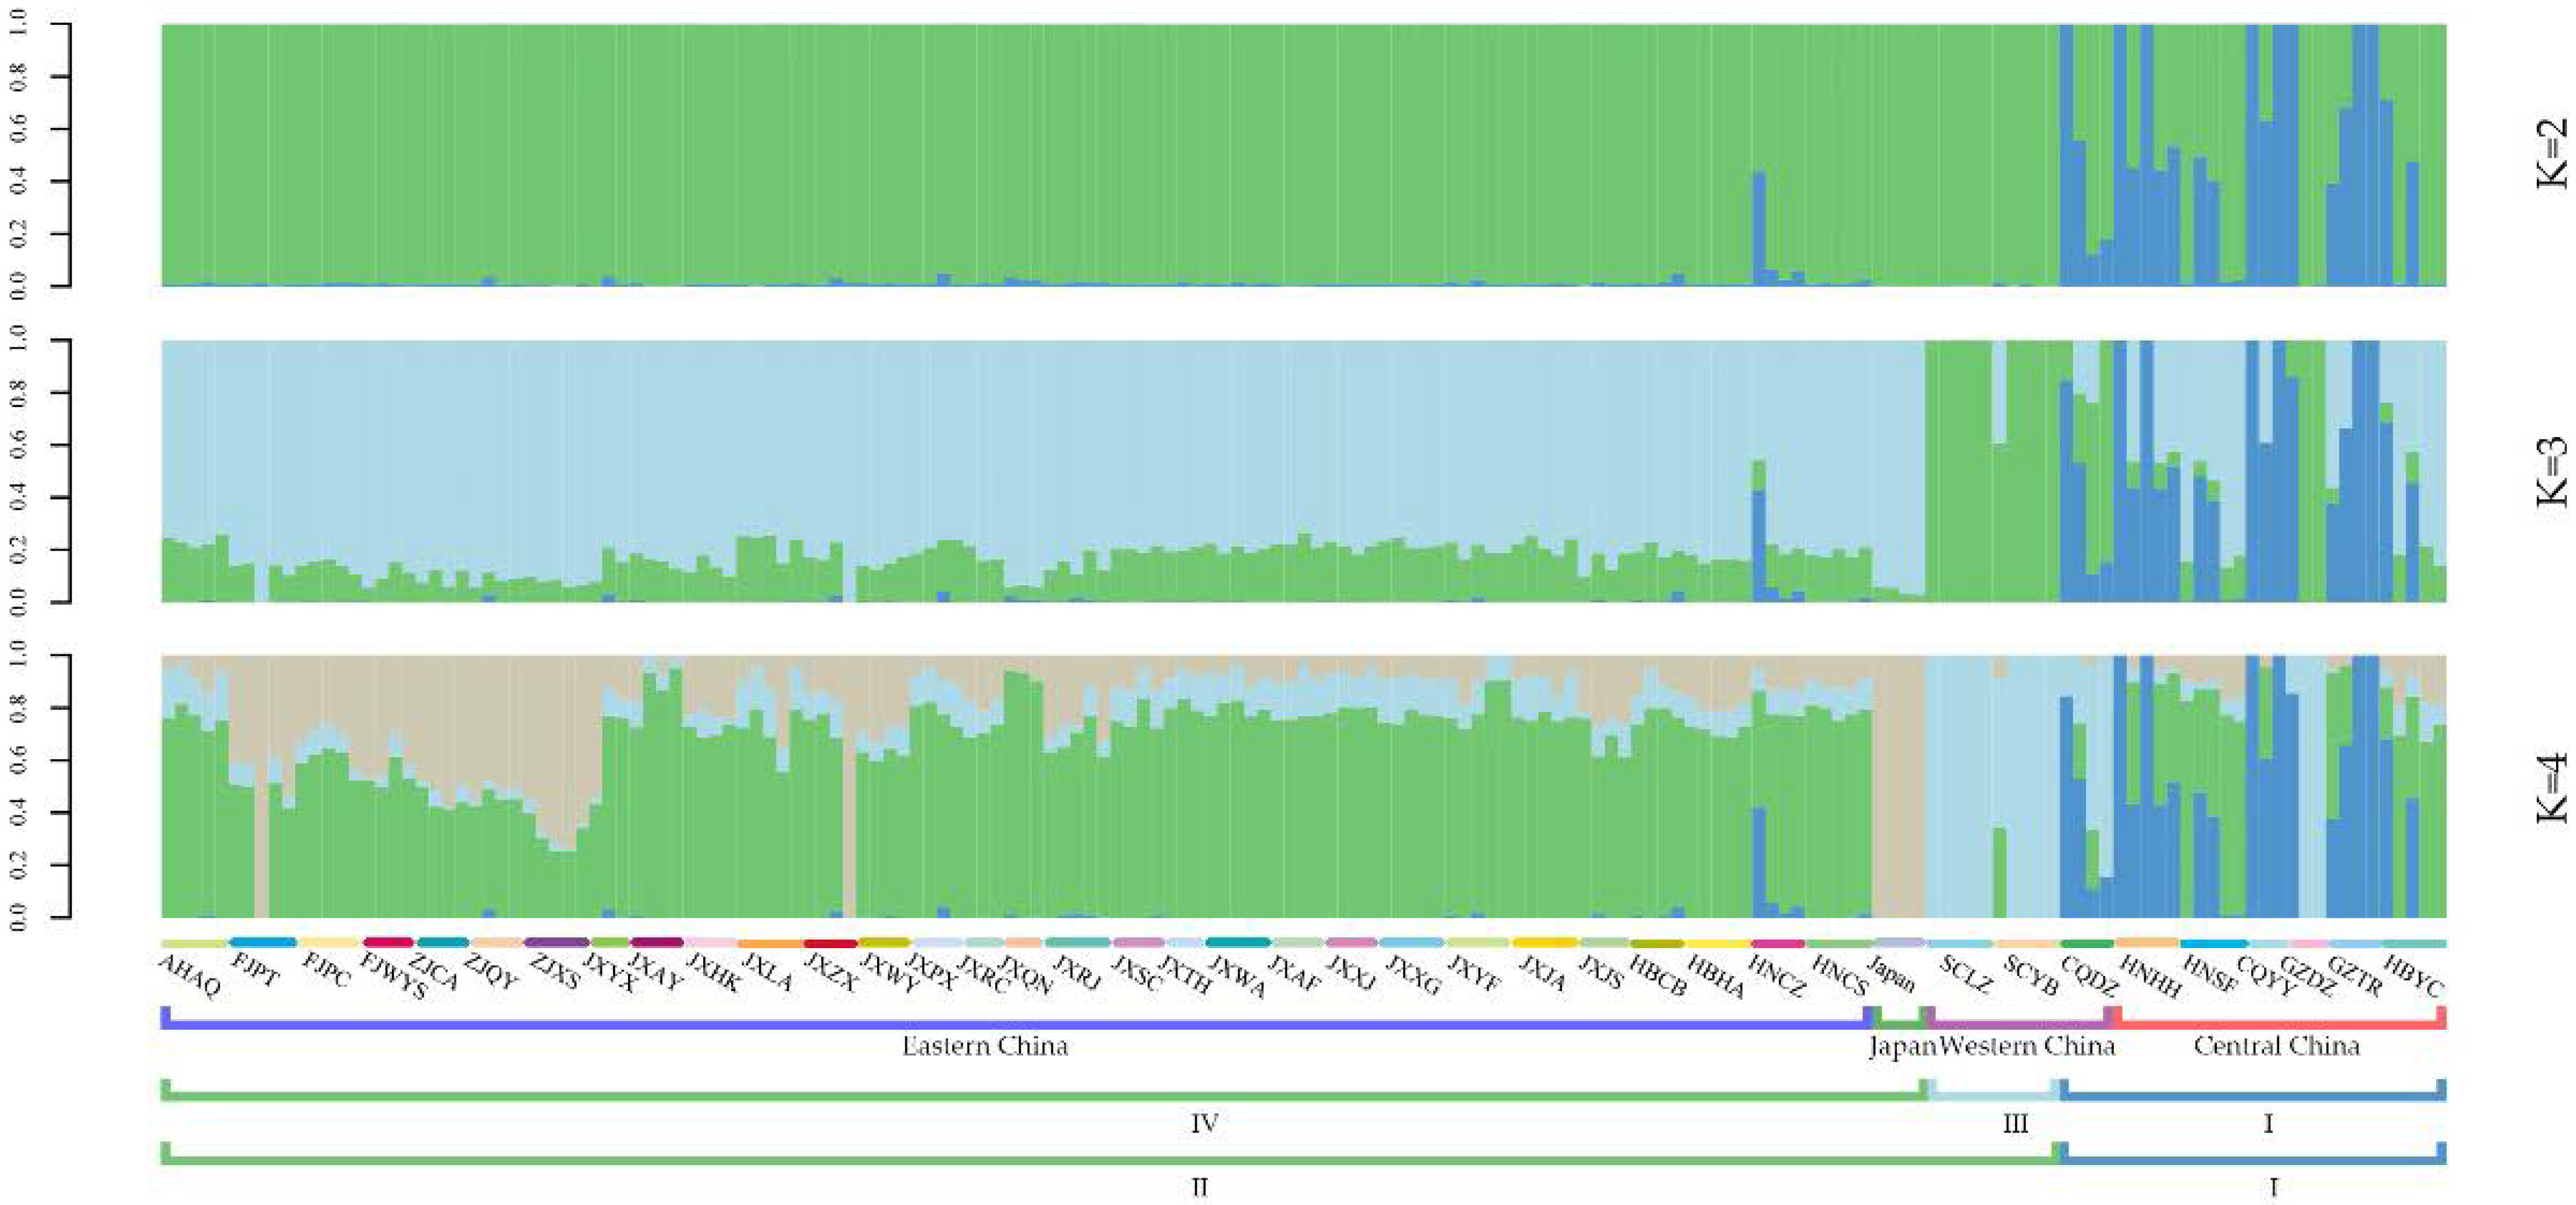Click the purple Eastern China bracket bar

click(x=1015, y=1025)
